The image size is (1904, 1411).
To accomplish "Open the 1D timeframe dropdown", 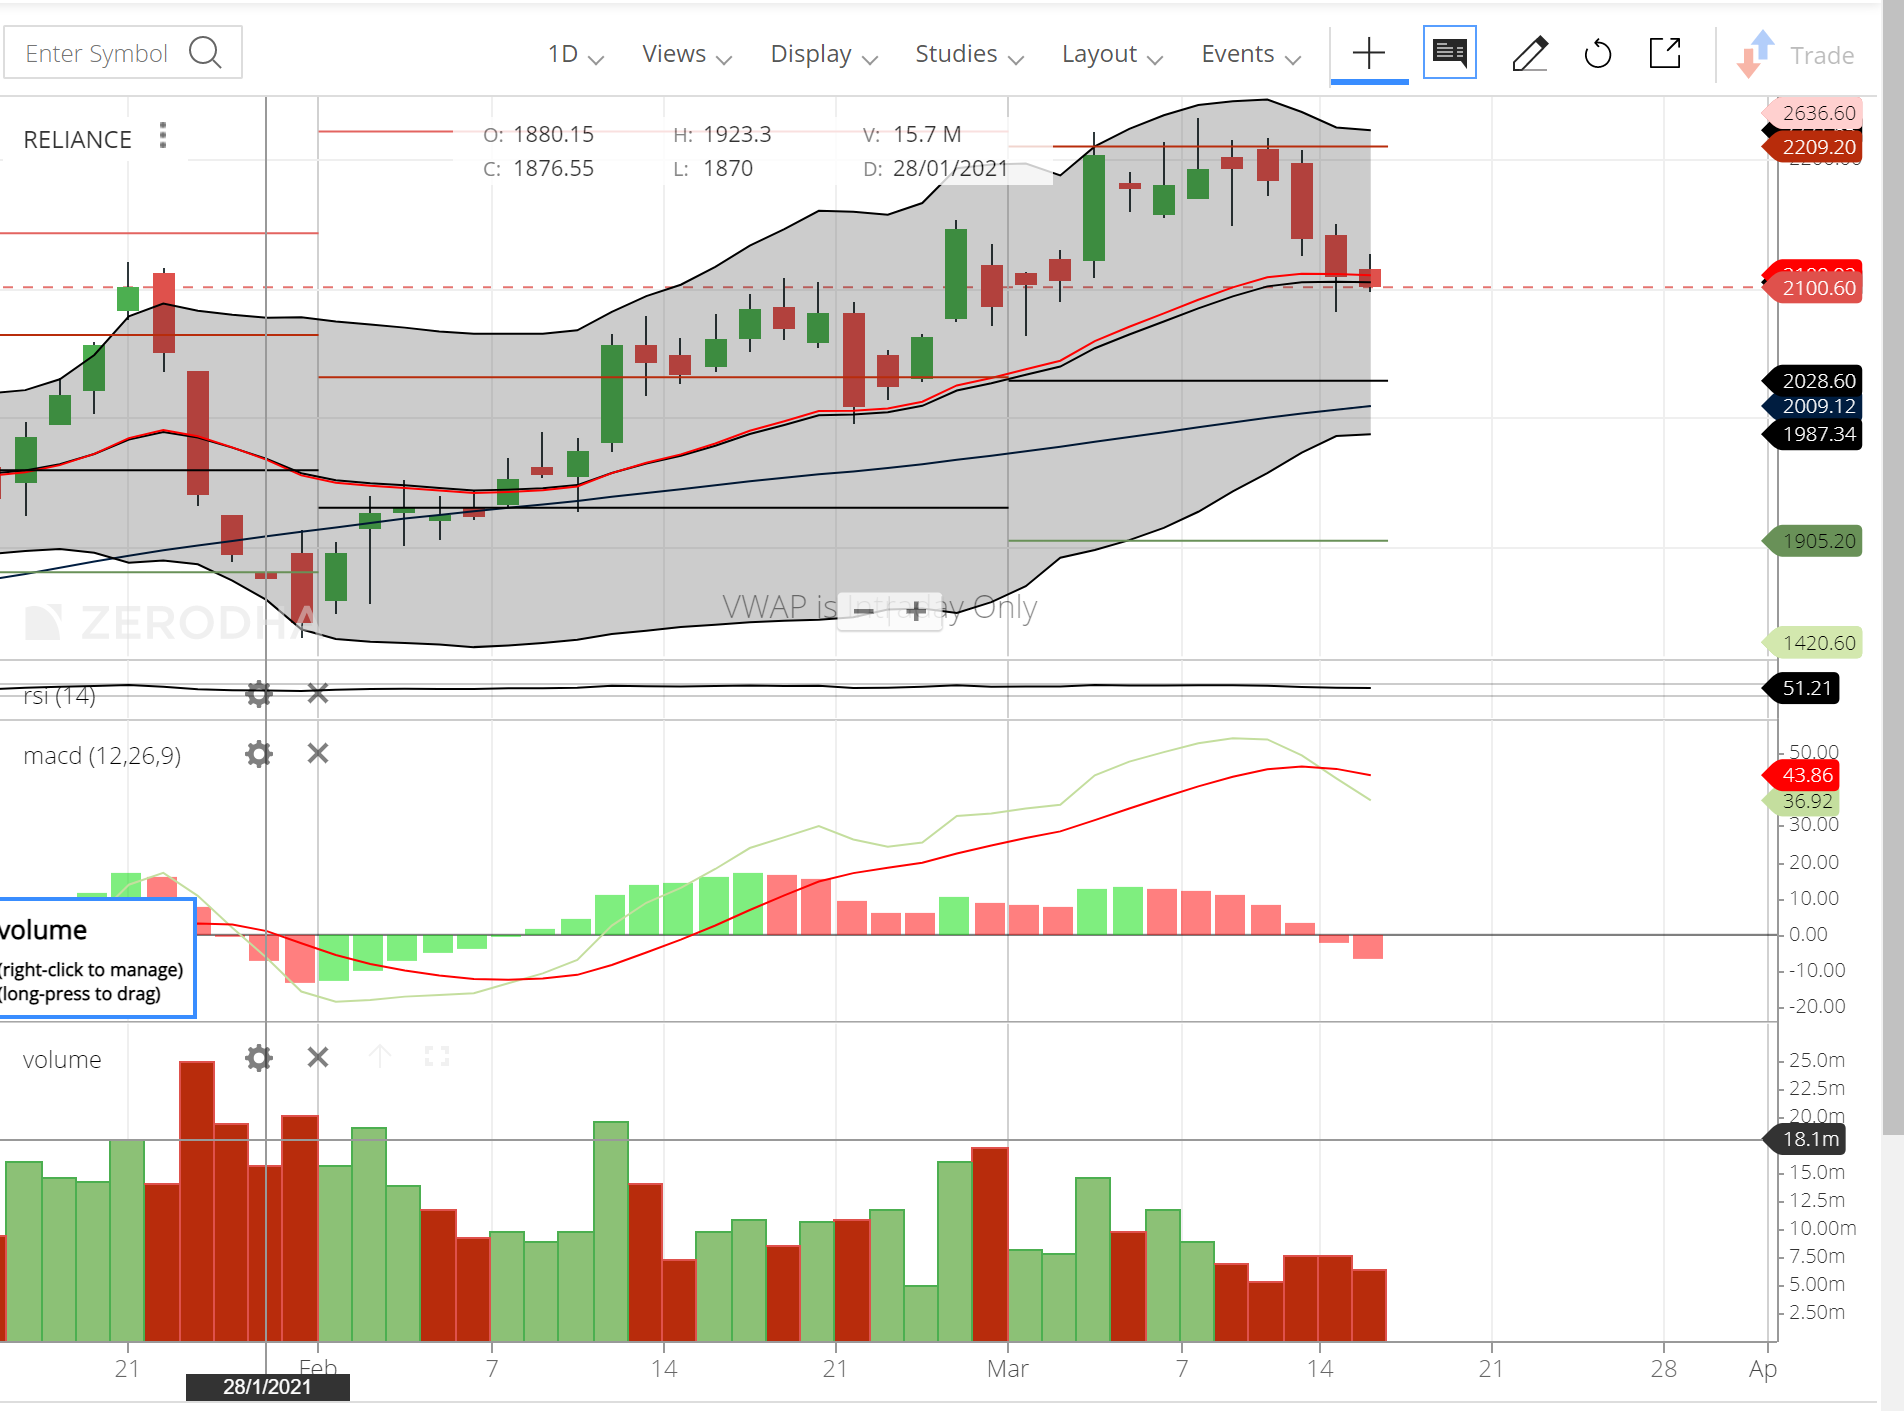I will tap(575, 54).
